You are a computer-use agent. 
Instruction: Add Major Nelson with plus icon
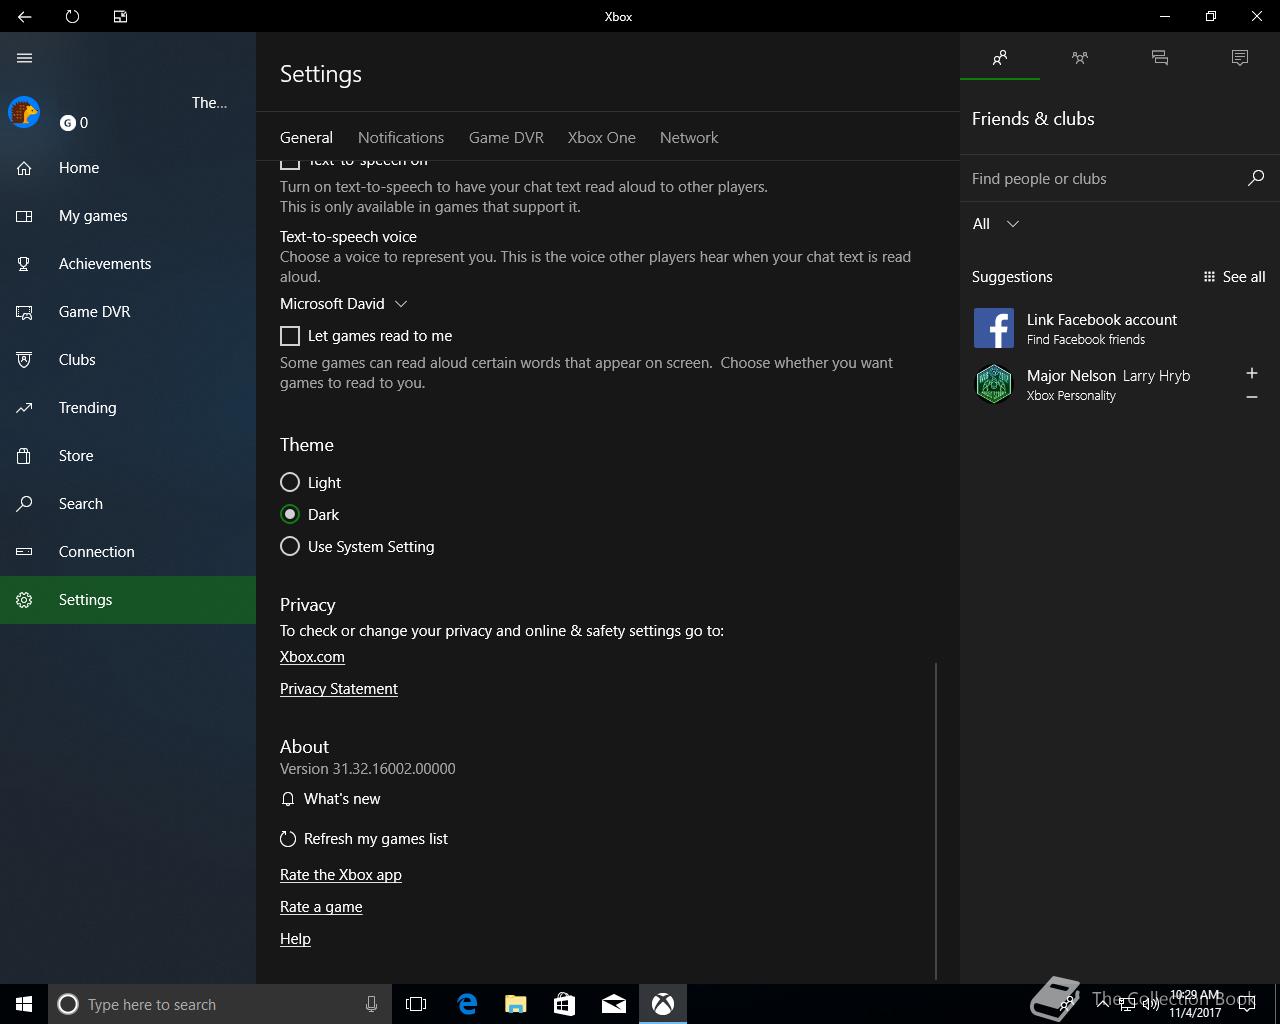click(1252, 373)
